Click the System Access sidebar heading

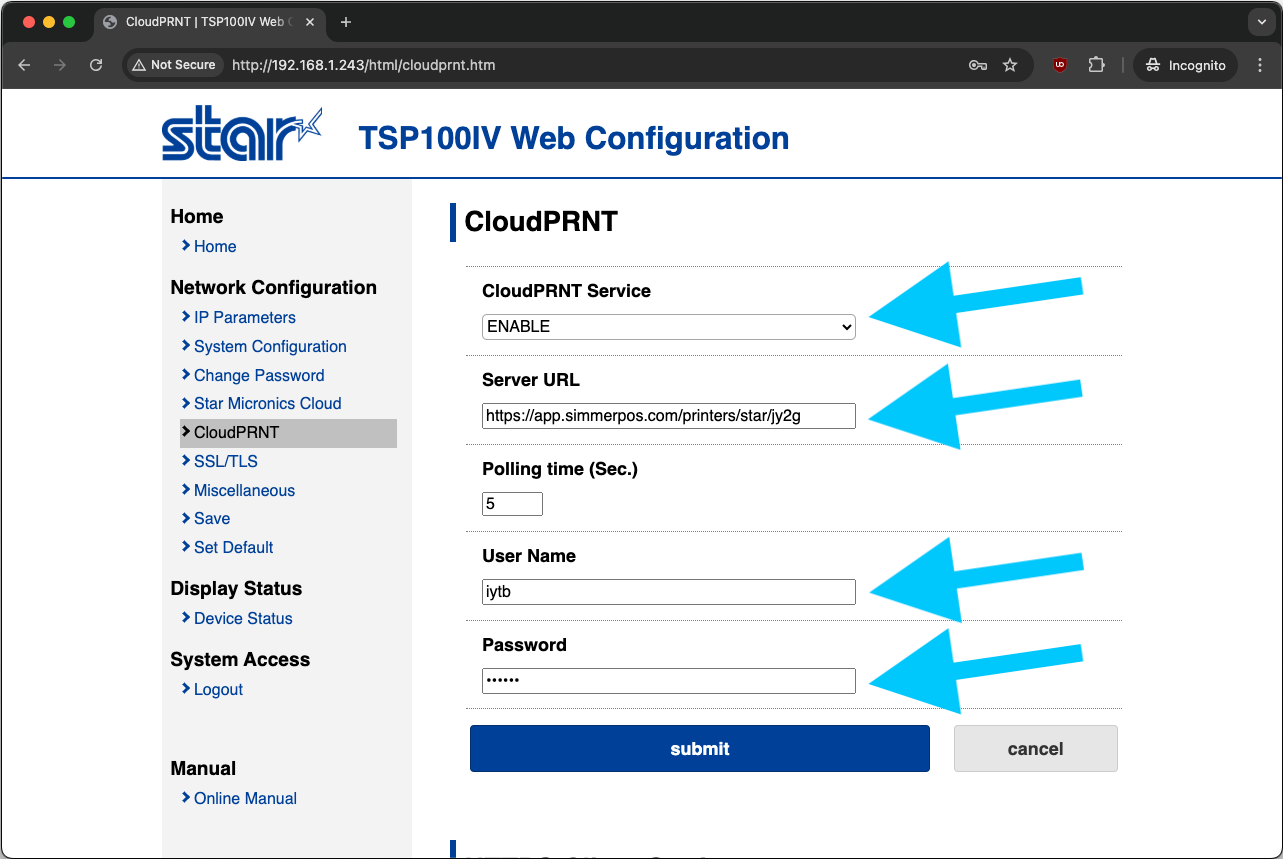click(240, 659)
